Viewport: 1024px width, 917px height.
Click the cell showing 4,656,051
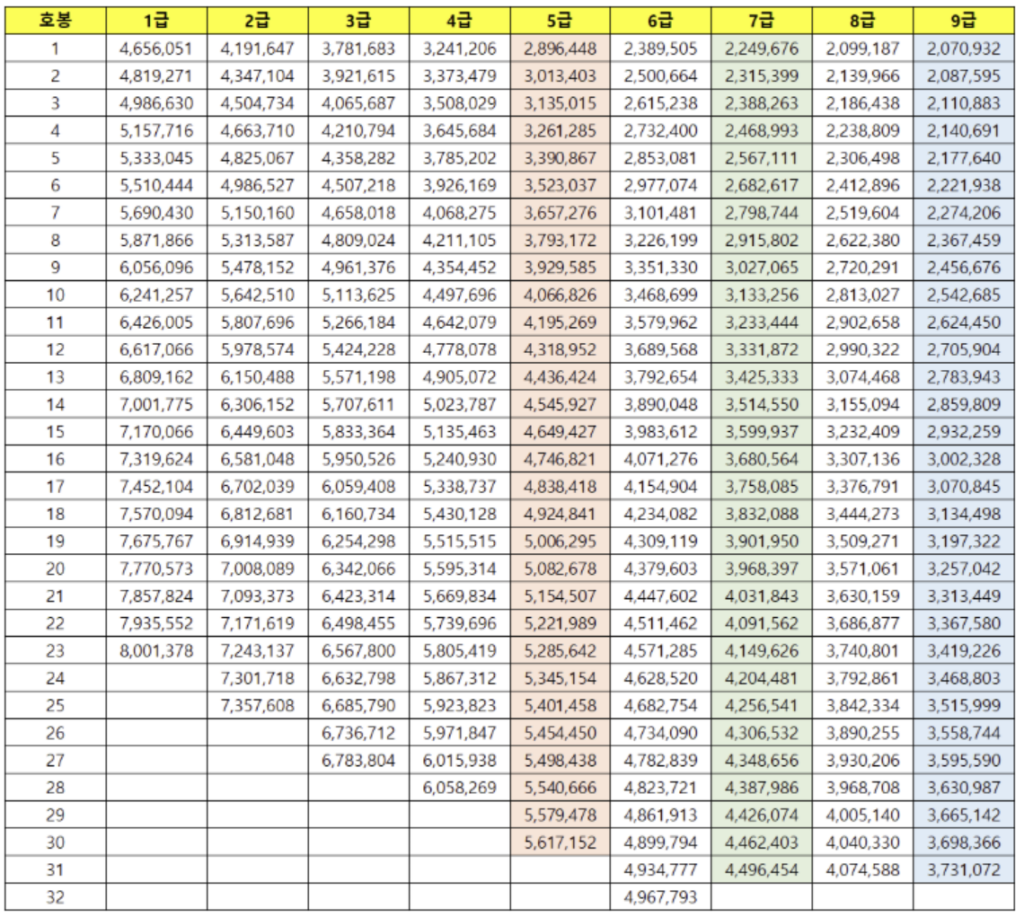point(156,48)
